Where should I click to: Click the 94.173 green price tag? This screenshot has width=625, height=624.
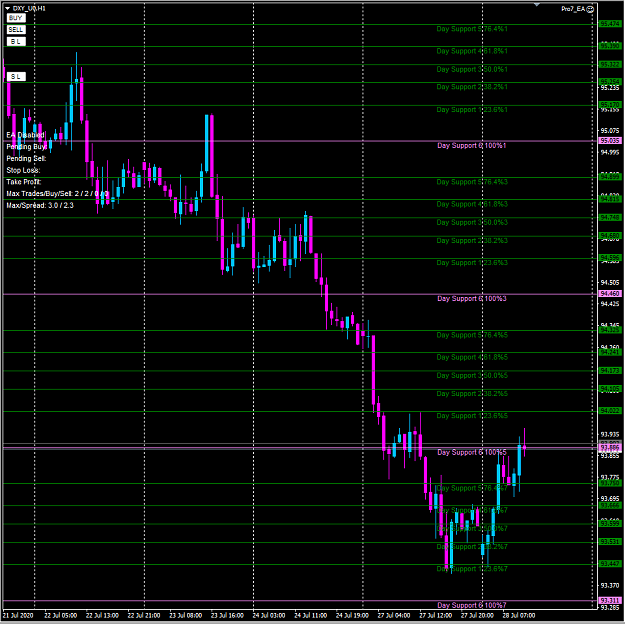coord(610,371)
